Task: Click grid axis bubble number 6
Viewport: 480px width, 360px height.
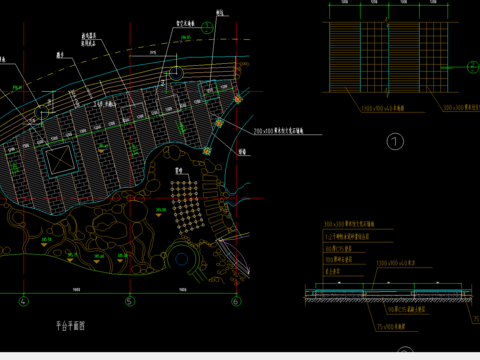Action: (x=236, y=301)
